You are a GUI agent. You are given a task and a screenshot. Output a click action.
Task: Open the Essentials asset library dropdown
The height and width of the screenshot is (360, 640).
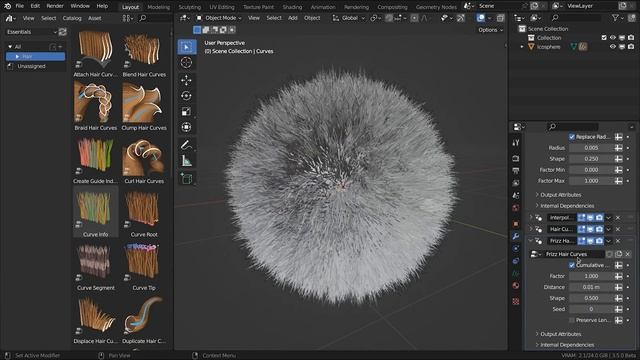[x=31, y=32]
